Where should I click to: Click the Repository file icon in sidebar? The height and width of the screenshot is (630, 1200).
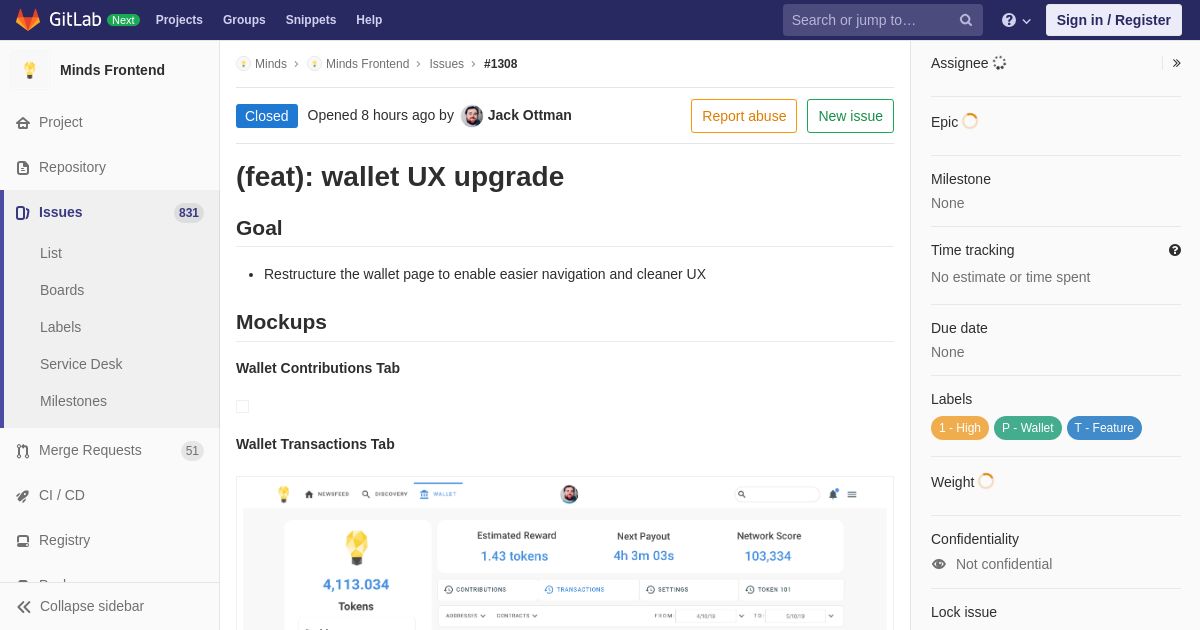pyautogui.click(x=23, y=168)
